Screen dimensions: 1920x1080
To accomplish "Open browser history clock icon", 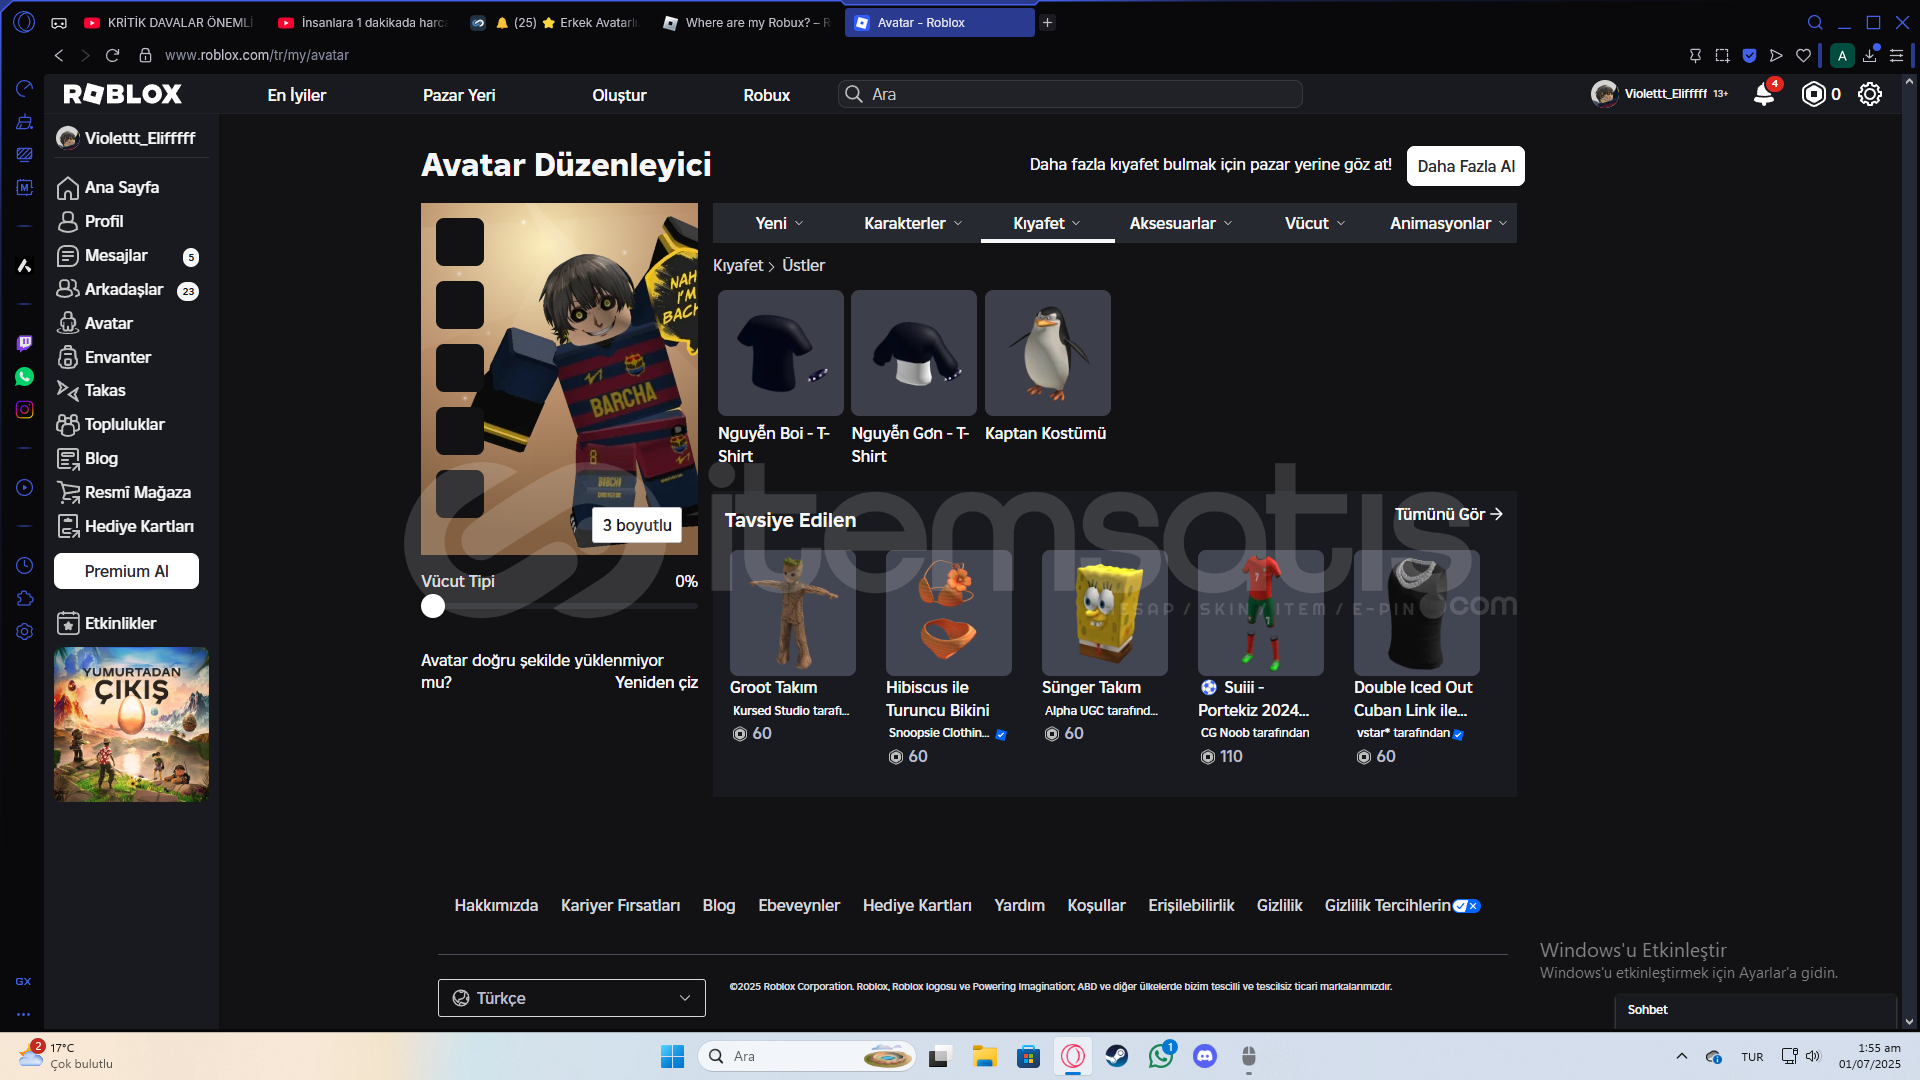I will (25, 566).
